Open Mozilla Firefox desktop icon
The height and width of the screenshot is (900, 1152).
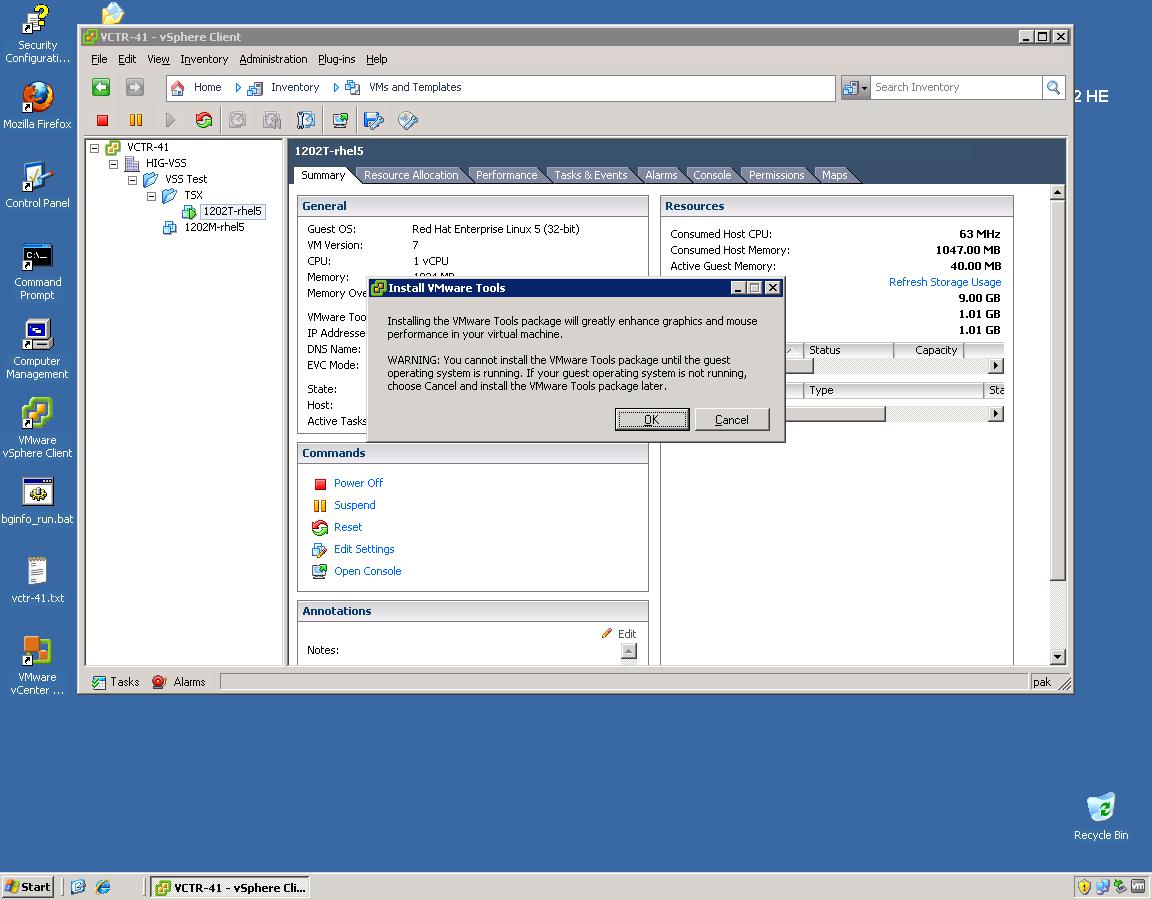point(37,105)
